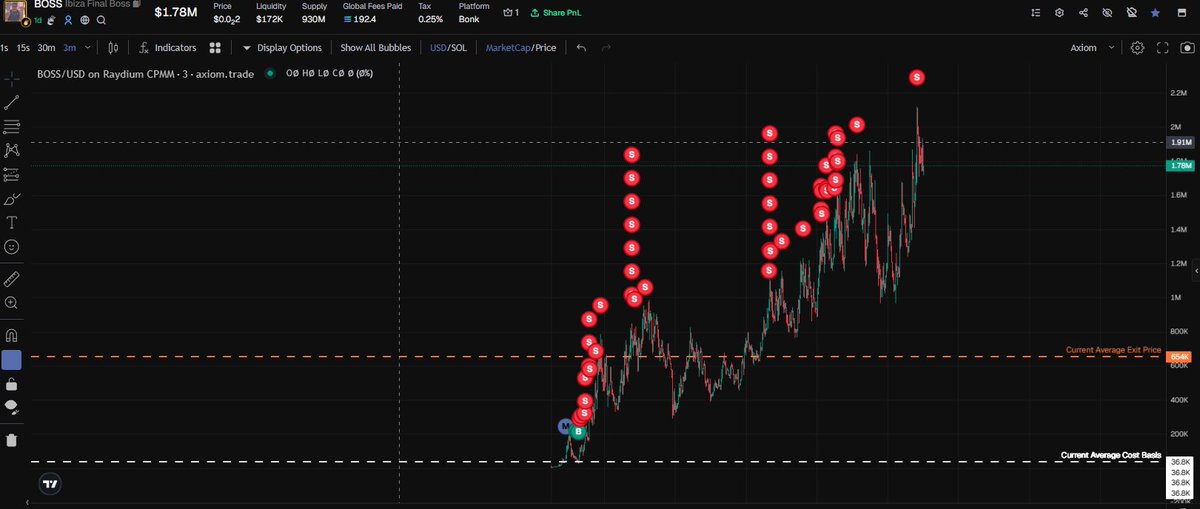Click the Share PnL button
The width and height of the screenshot is (1200, 509).
click(x=555, y=13)
